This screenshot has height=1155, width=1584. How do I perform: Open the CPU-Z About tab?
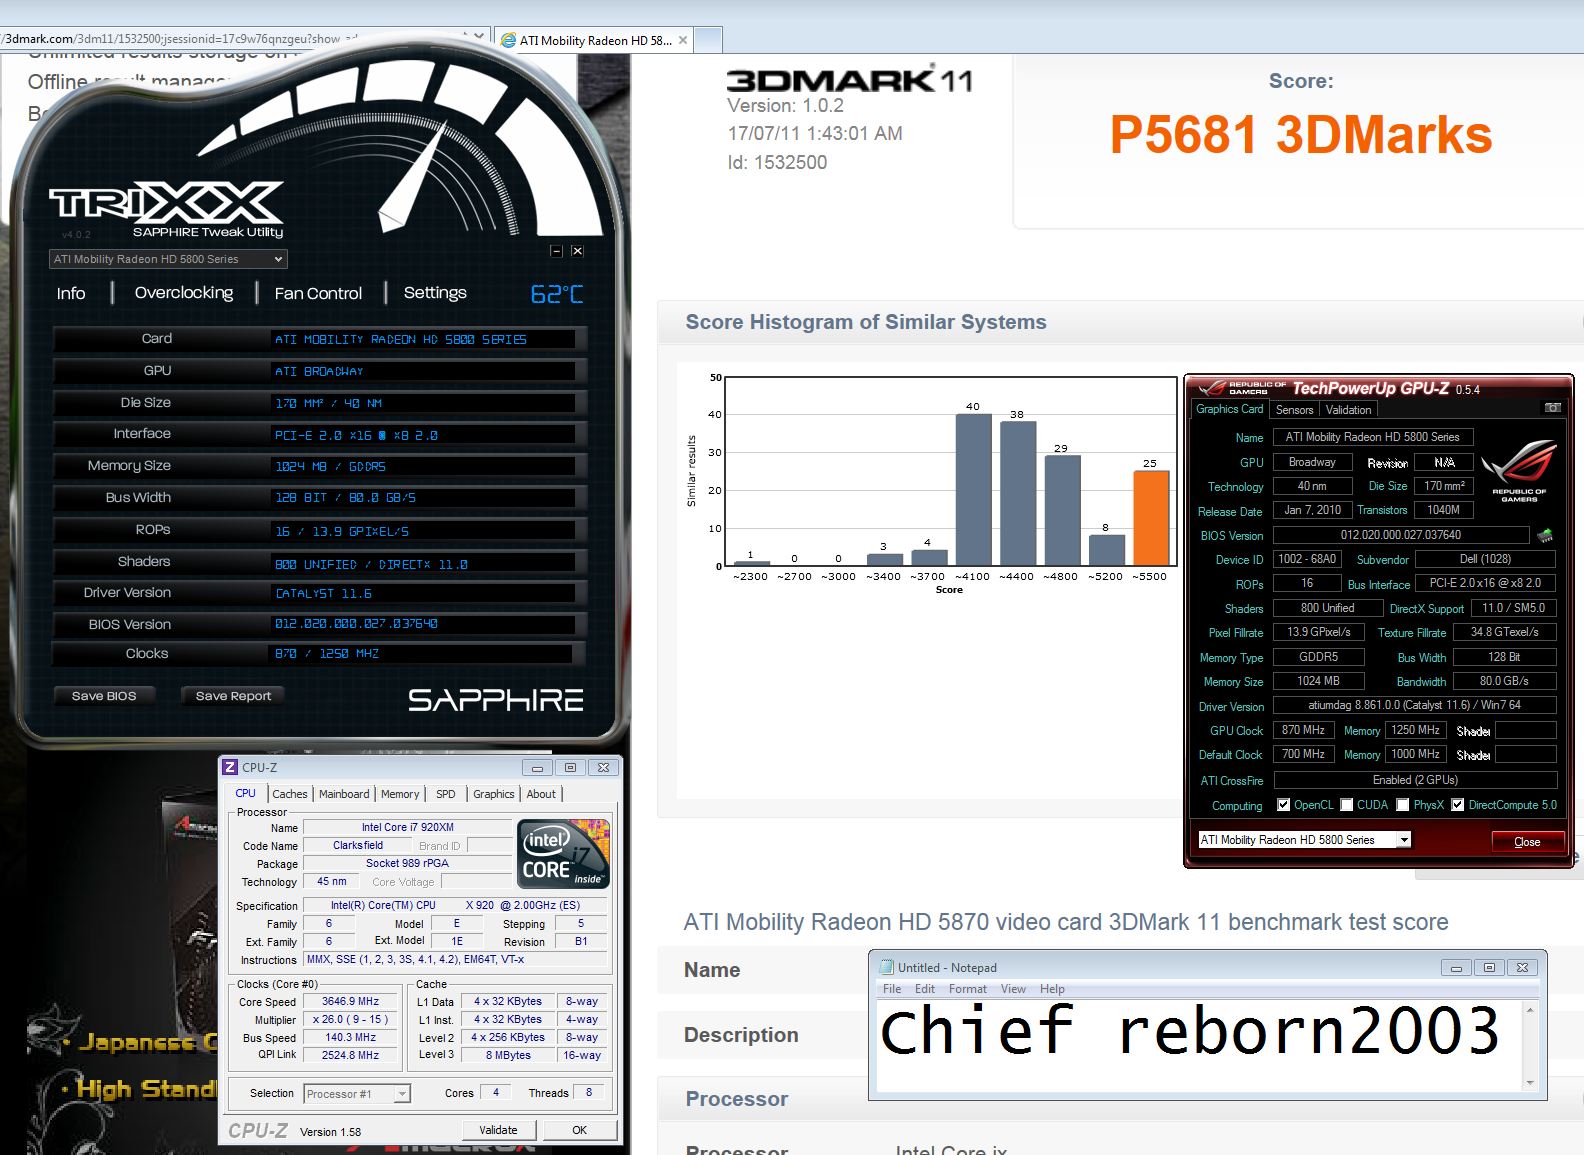coord(541,794)
